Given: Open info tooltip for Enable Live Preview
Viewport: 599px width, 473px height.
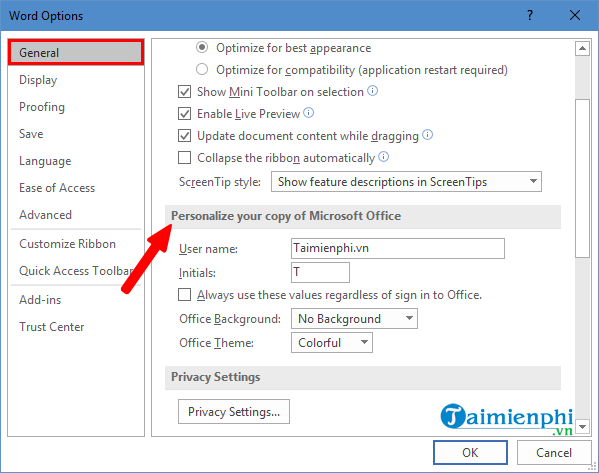Looking at the screenshot, I should pyautogui.click(x=308, y=113).
